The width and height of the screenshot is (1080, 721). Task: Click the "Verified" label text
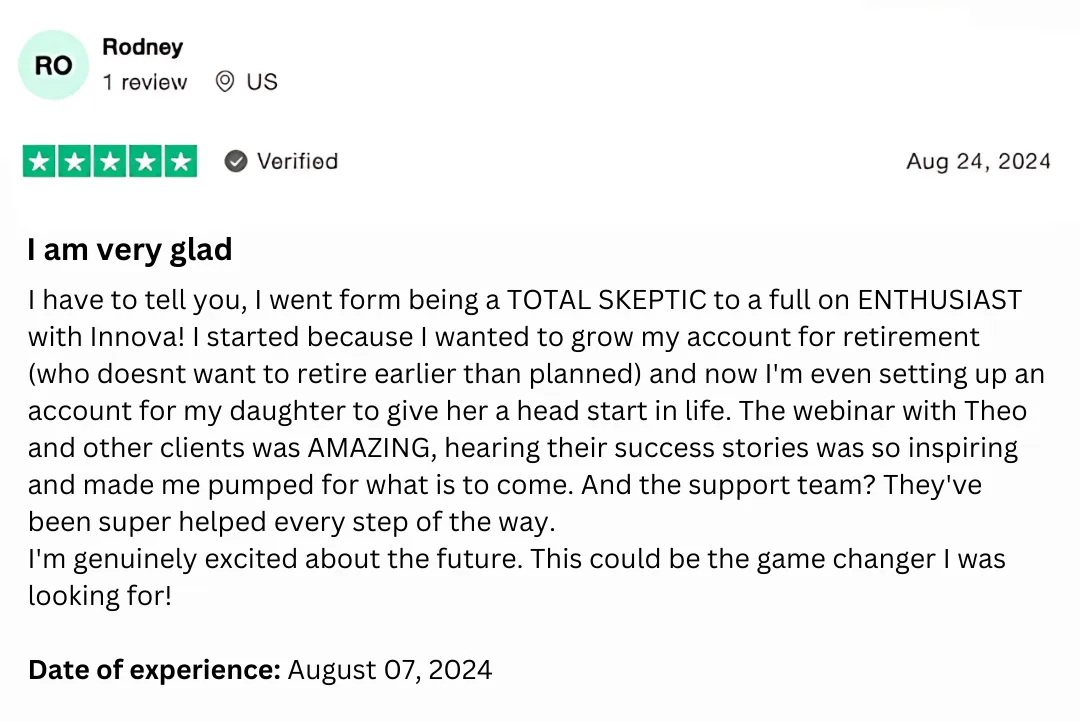tap(297, 161)
